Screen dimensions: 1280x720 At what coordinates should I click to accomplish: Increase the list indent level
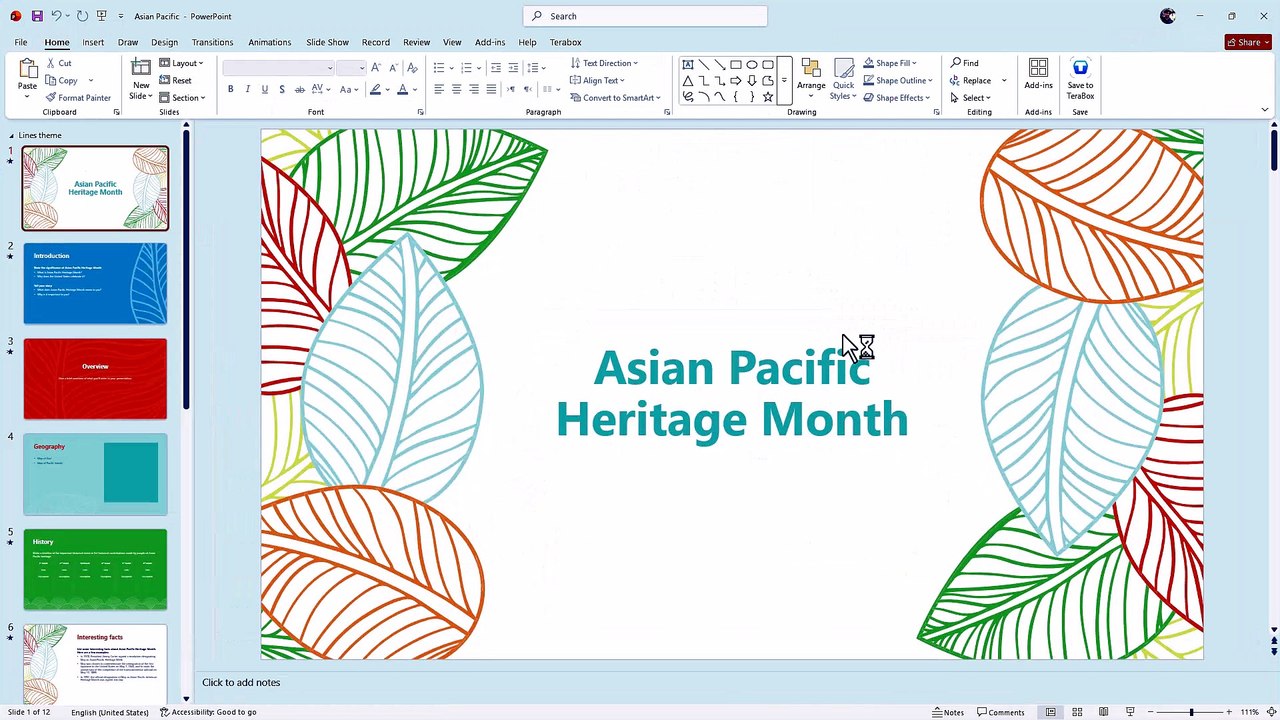pyautogui.click(x=513, y=68)
